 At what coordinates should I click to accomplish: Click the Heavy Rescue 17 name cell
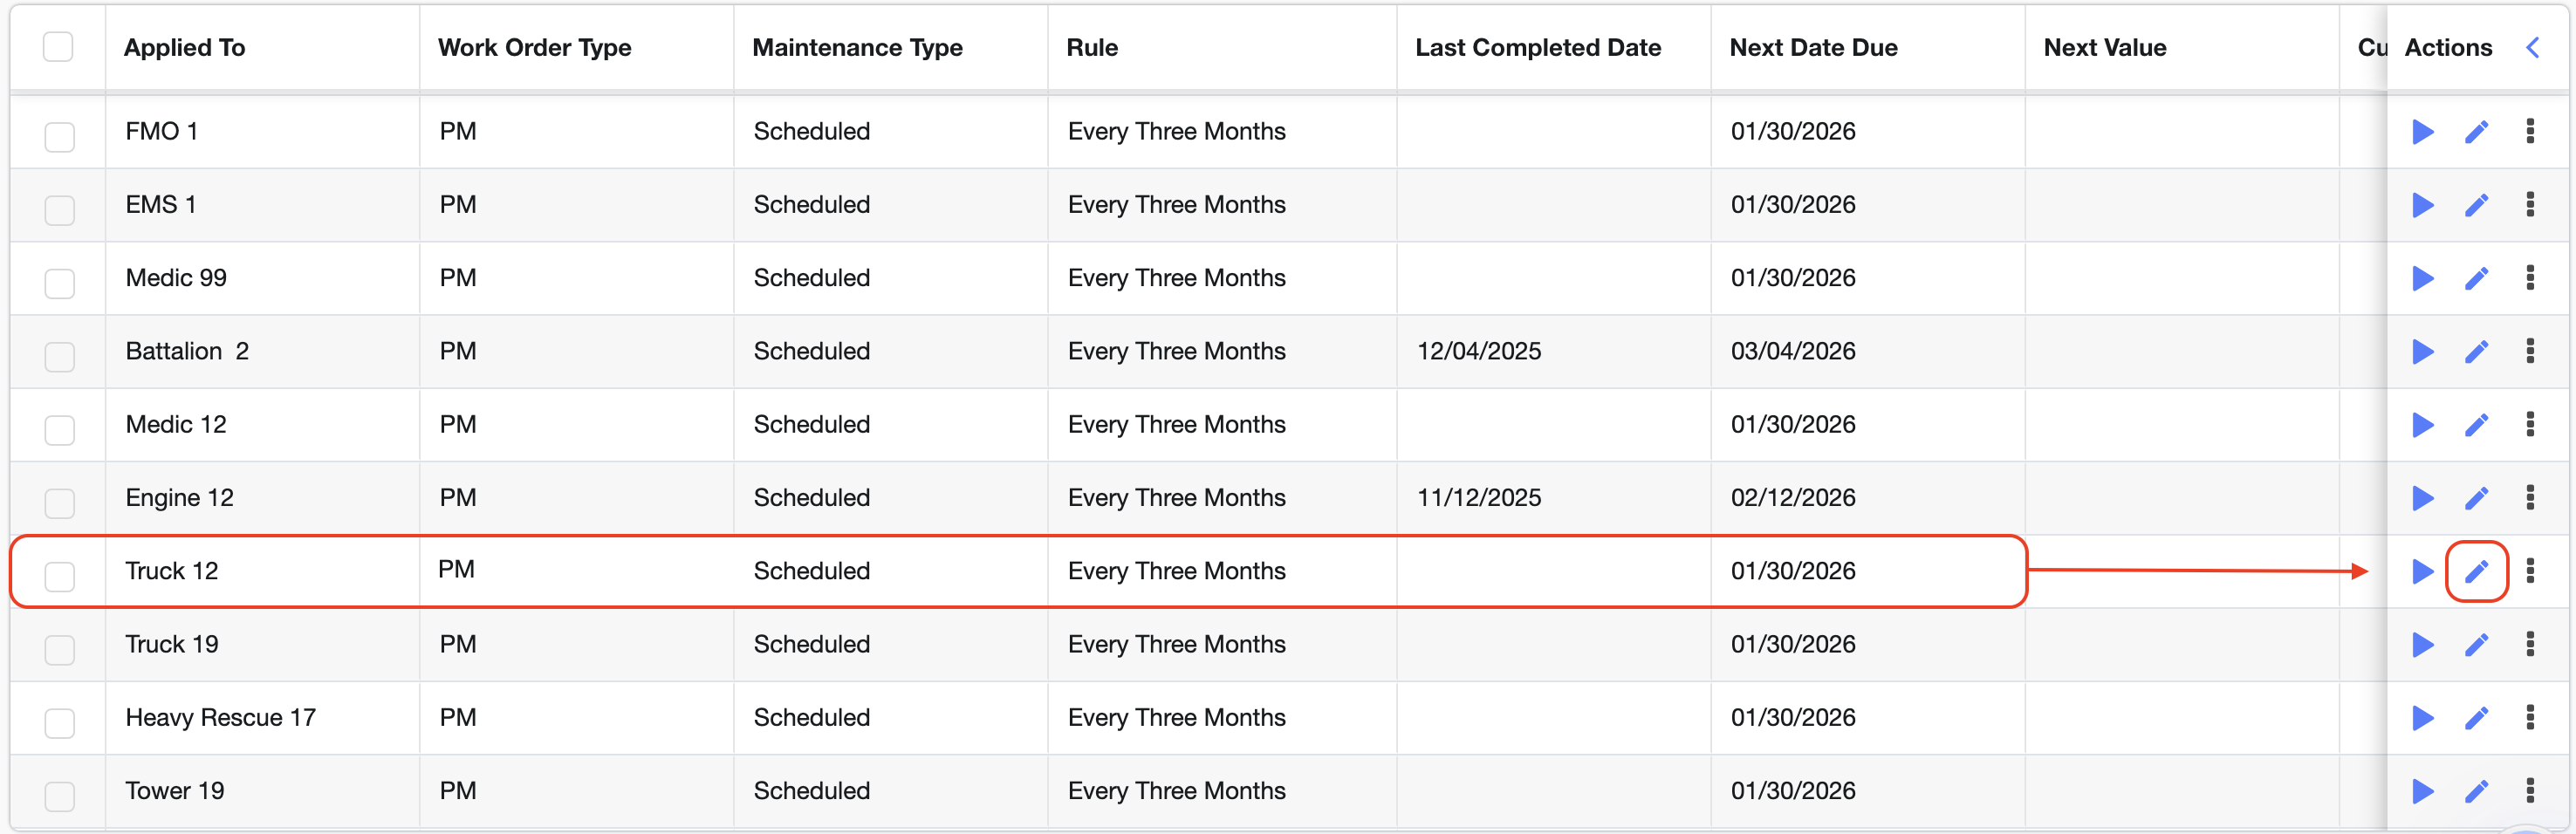221,718
